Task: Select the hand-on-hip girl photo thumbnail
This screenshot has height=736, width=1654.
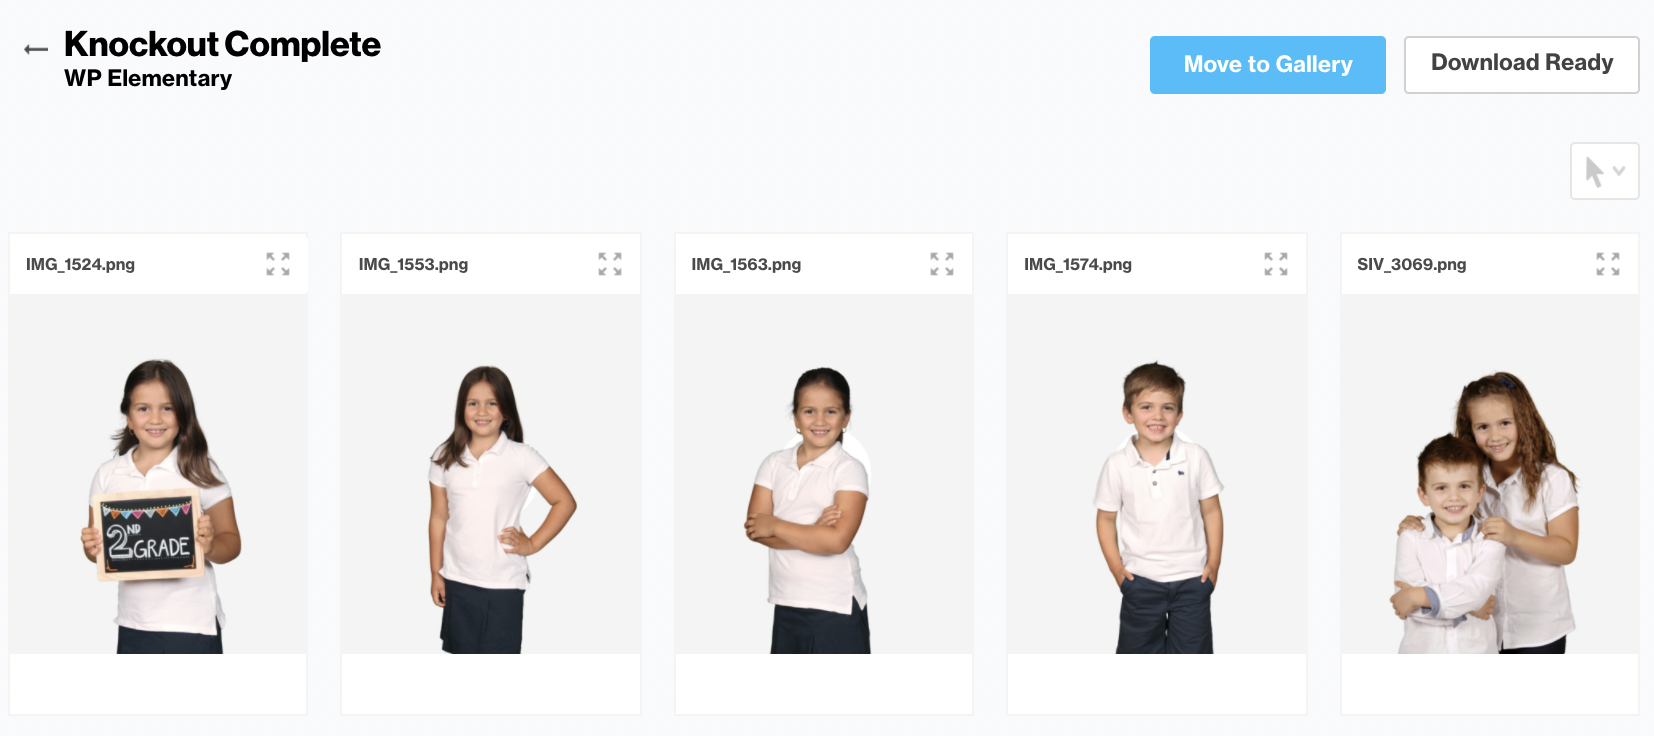Action: tap(491, 474)
